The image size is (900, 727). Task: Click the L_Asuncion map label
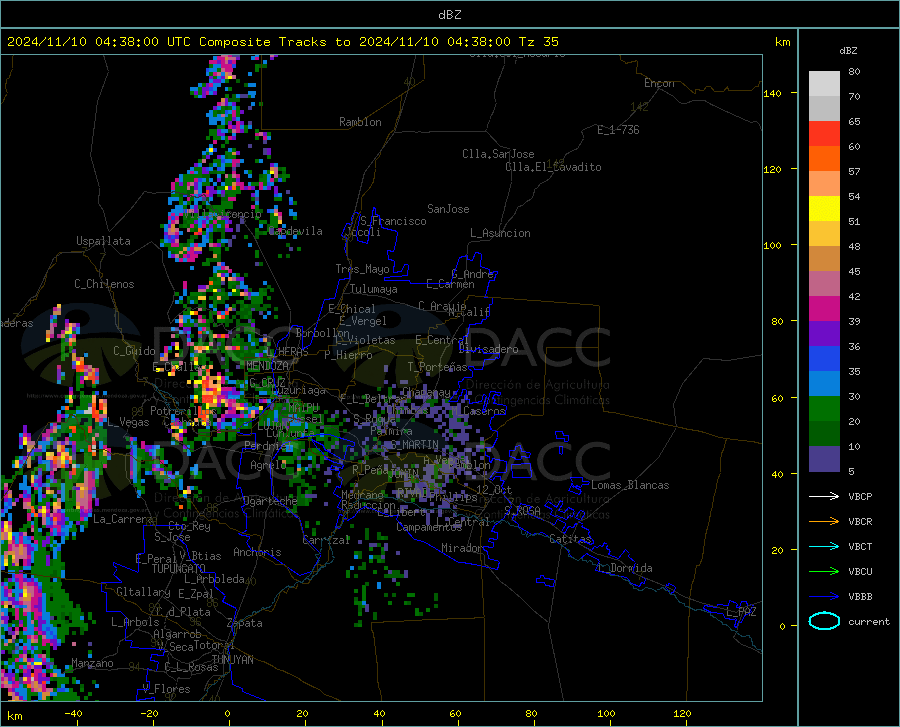coord(500,233)
